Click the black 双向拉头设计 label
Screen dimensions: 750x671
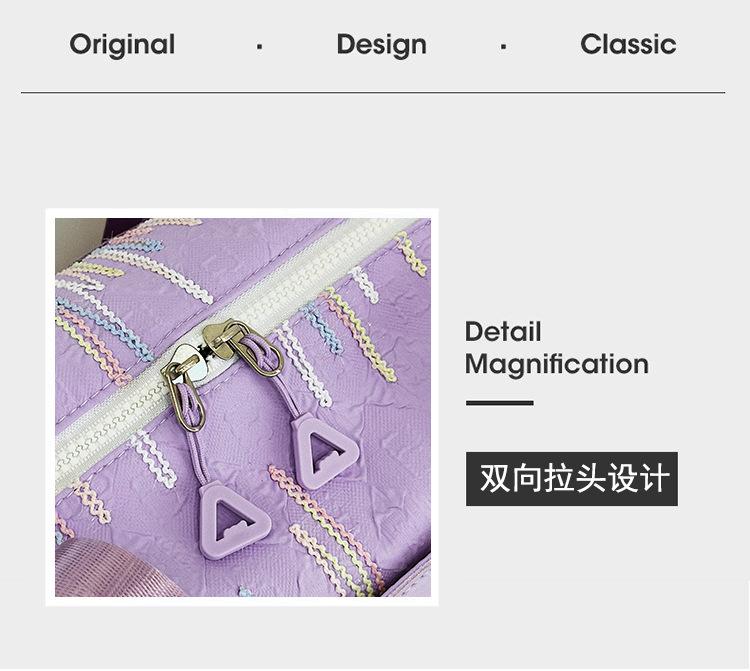click(572, 479)
